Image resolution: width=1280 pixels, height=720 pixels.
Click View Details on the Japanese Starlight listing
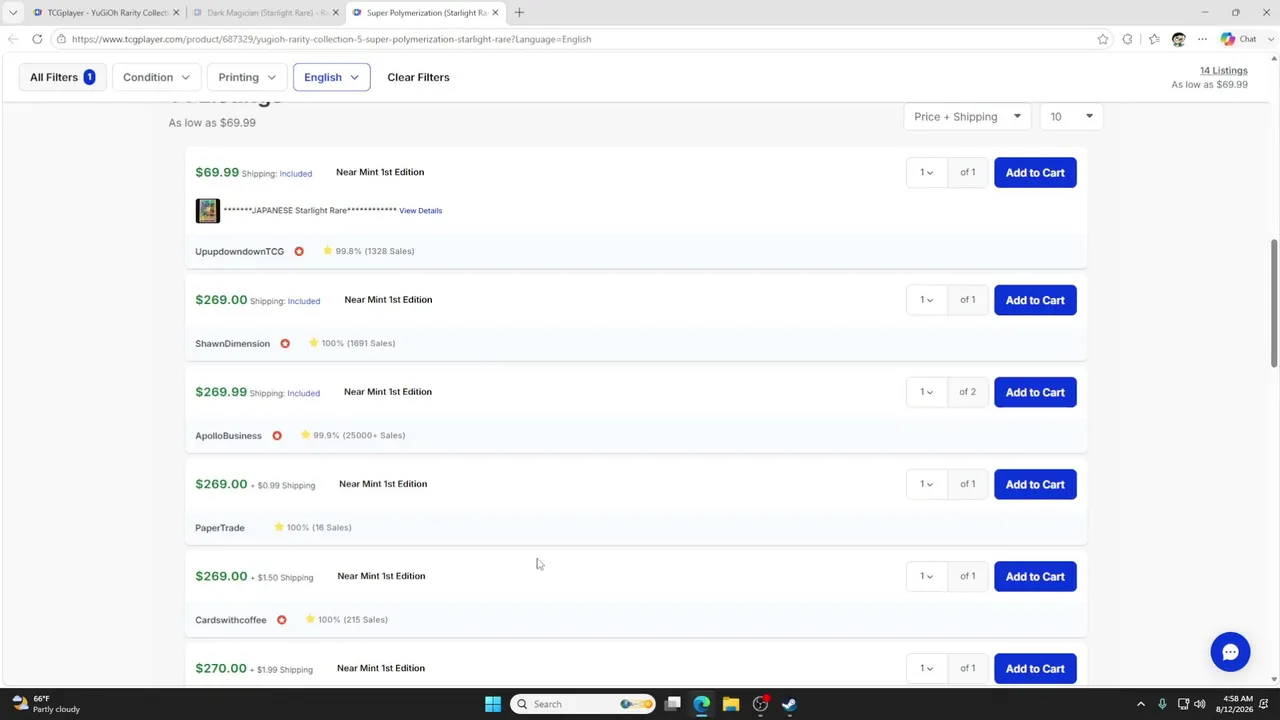420,211
